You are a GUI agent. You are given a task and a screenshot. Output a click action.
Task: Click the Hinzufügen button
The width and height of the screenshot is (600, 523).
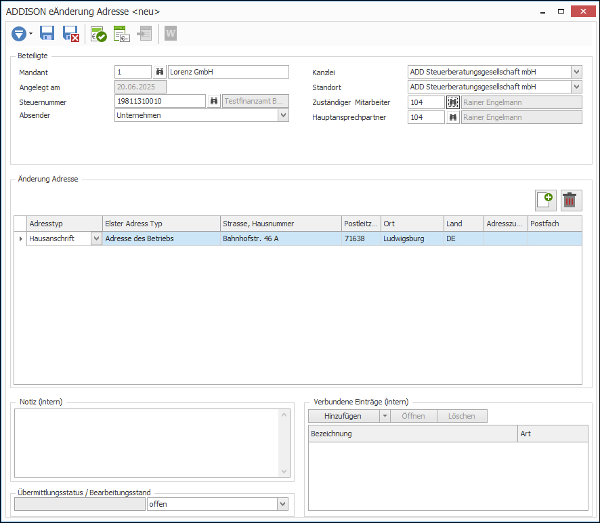point(344,416)
